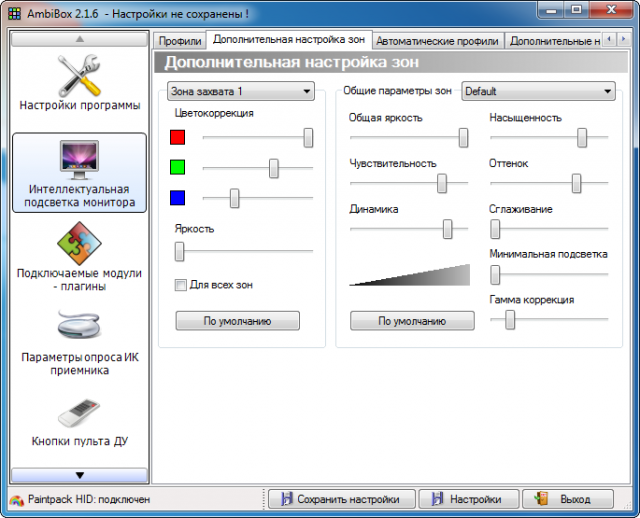Open the Default zone parameters dropdown
Screen dimensions: 640x518
pyautogui.click(x=538, y=91)
